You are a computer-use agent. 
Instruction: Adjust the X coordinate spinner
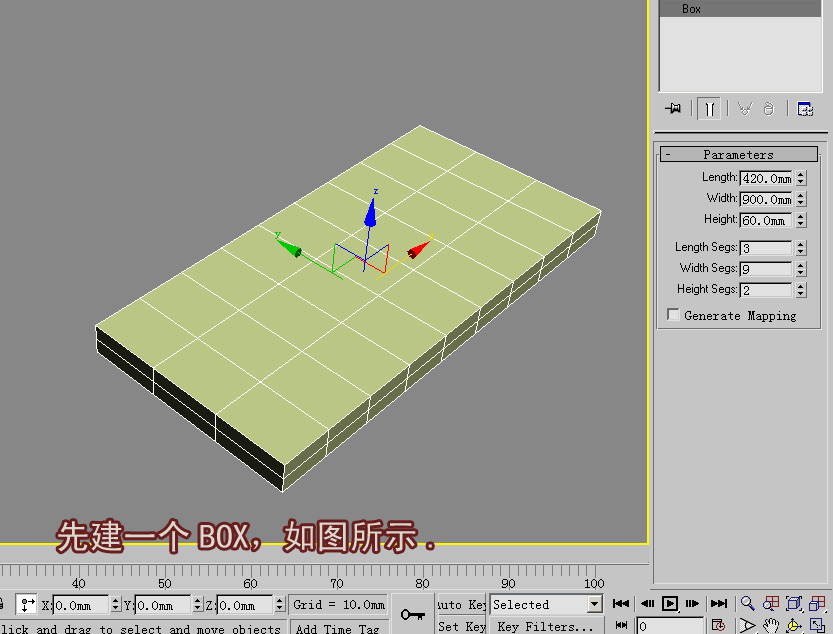tap(115, 605)
